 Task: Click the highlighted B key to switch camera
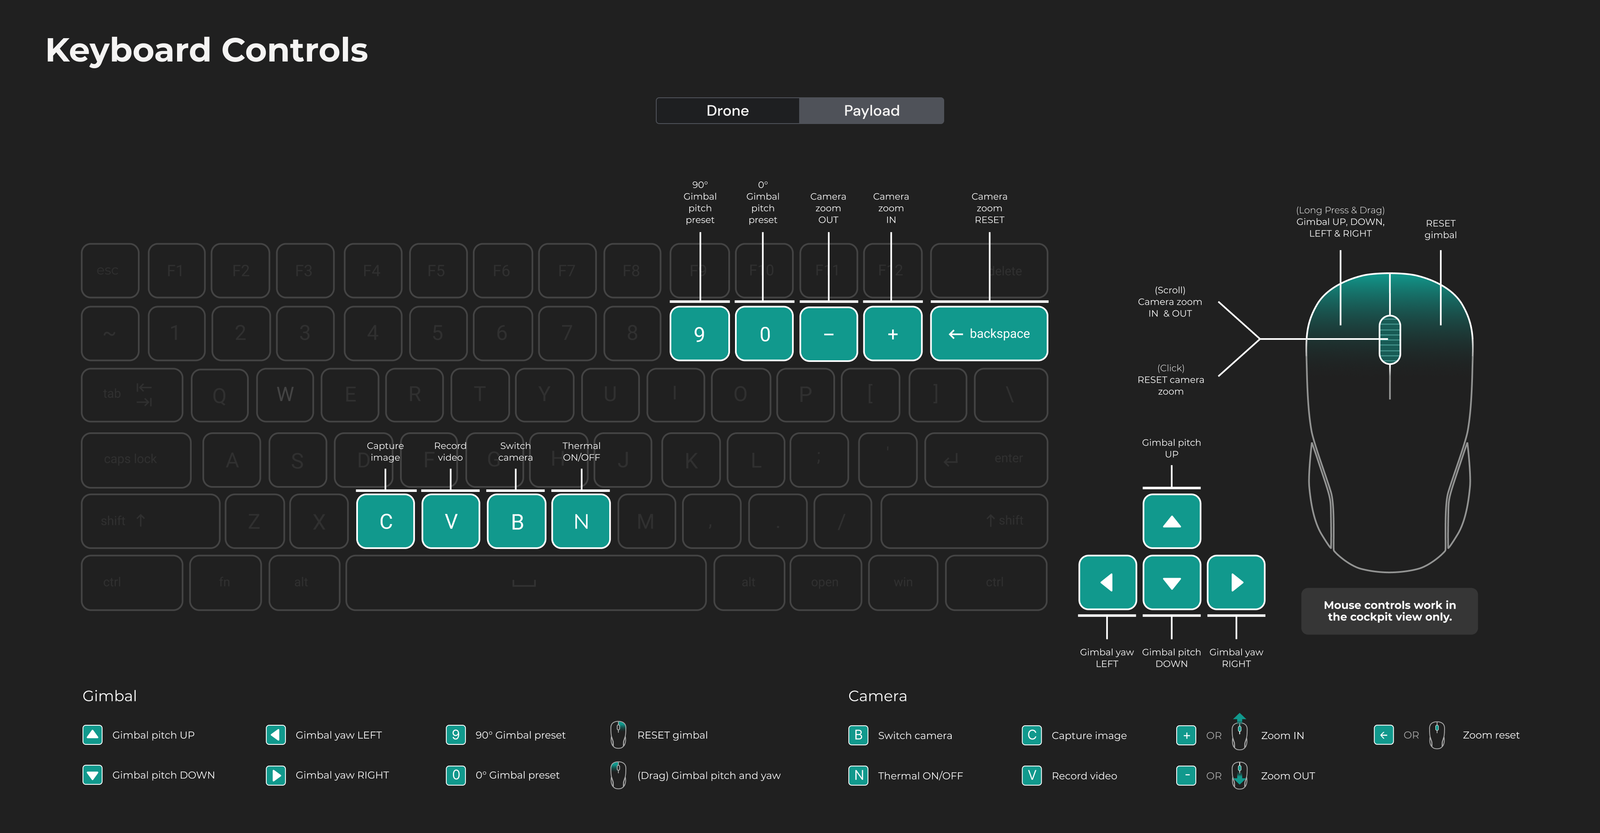pyautogui.click(x=516, y=522)
